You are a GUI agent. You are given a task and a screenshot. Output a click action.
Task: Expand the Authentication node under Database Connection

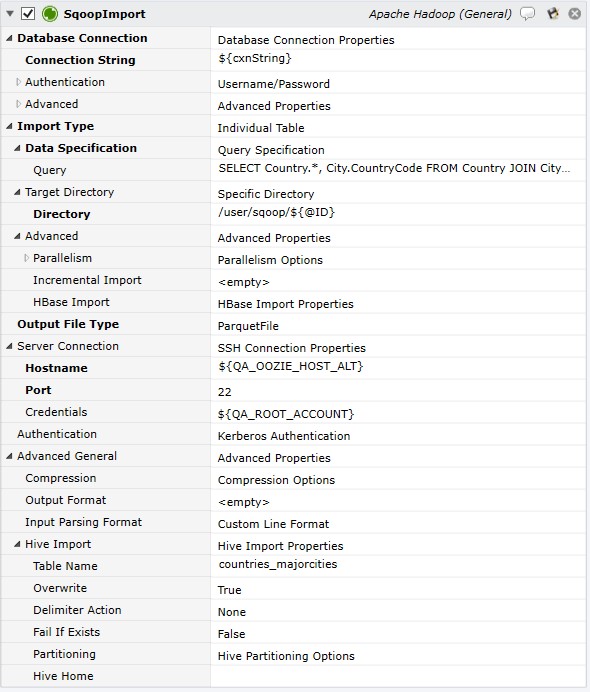(18, 82)
